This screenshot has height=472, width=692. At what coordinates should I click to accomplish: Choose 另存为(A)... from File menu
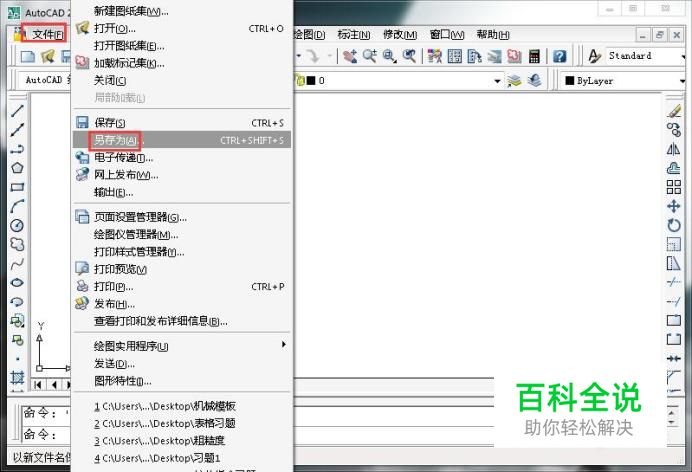[x=182, y=140]
